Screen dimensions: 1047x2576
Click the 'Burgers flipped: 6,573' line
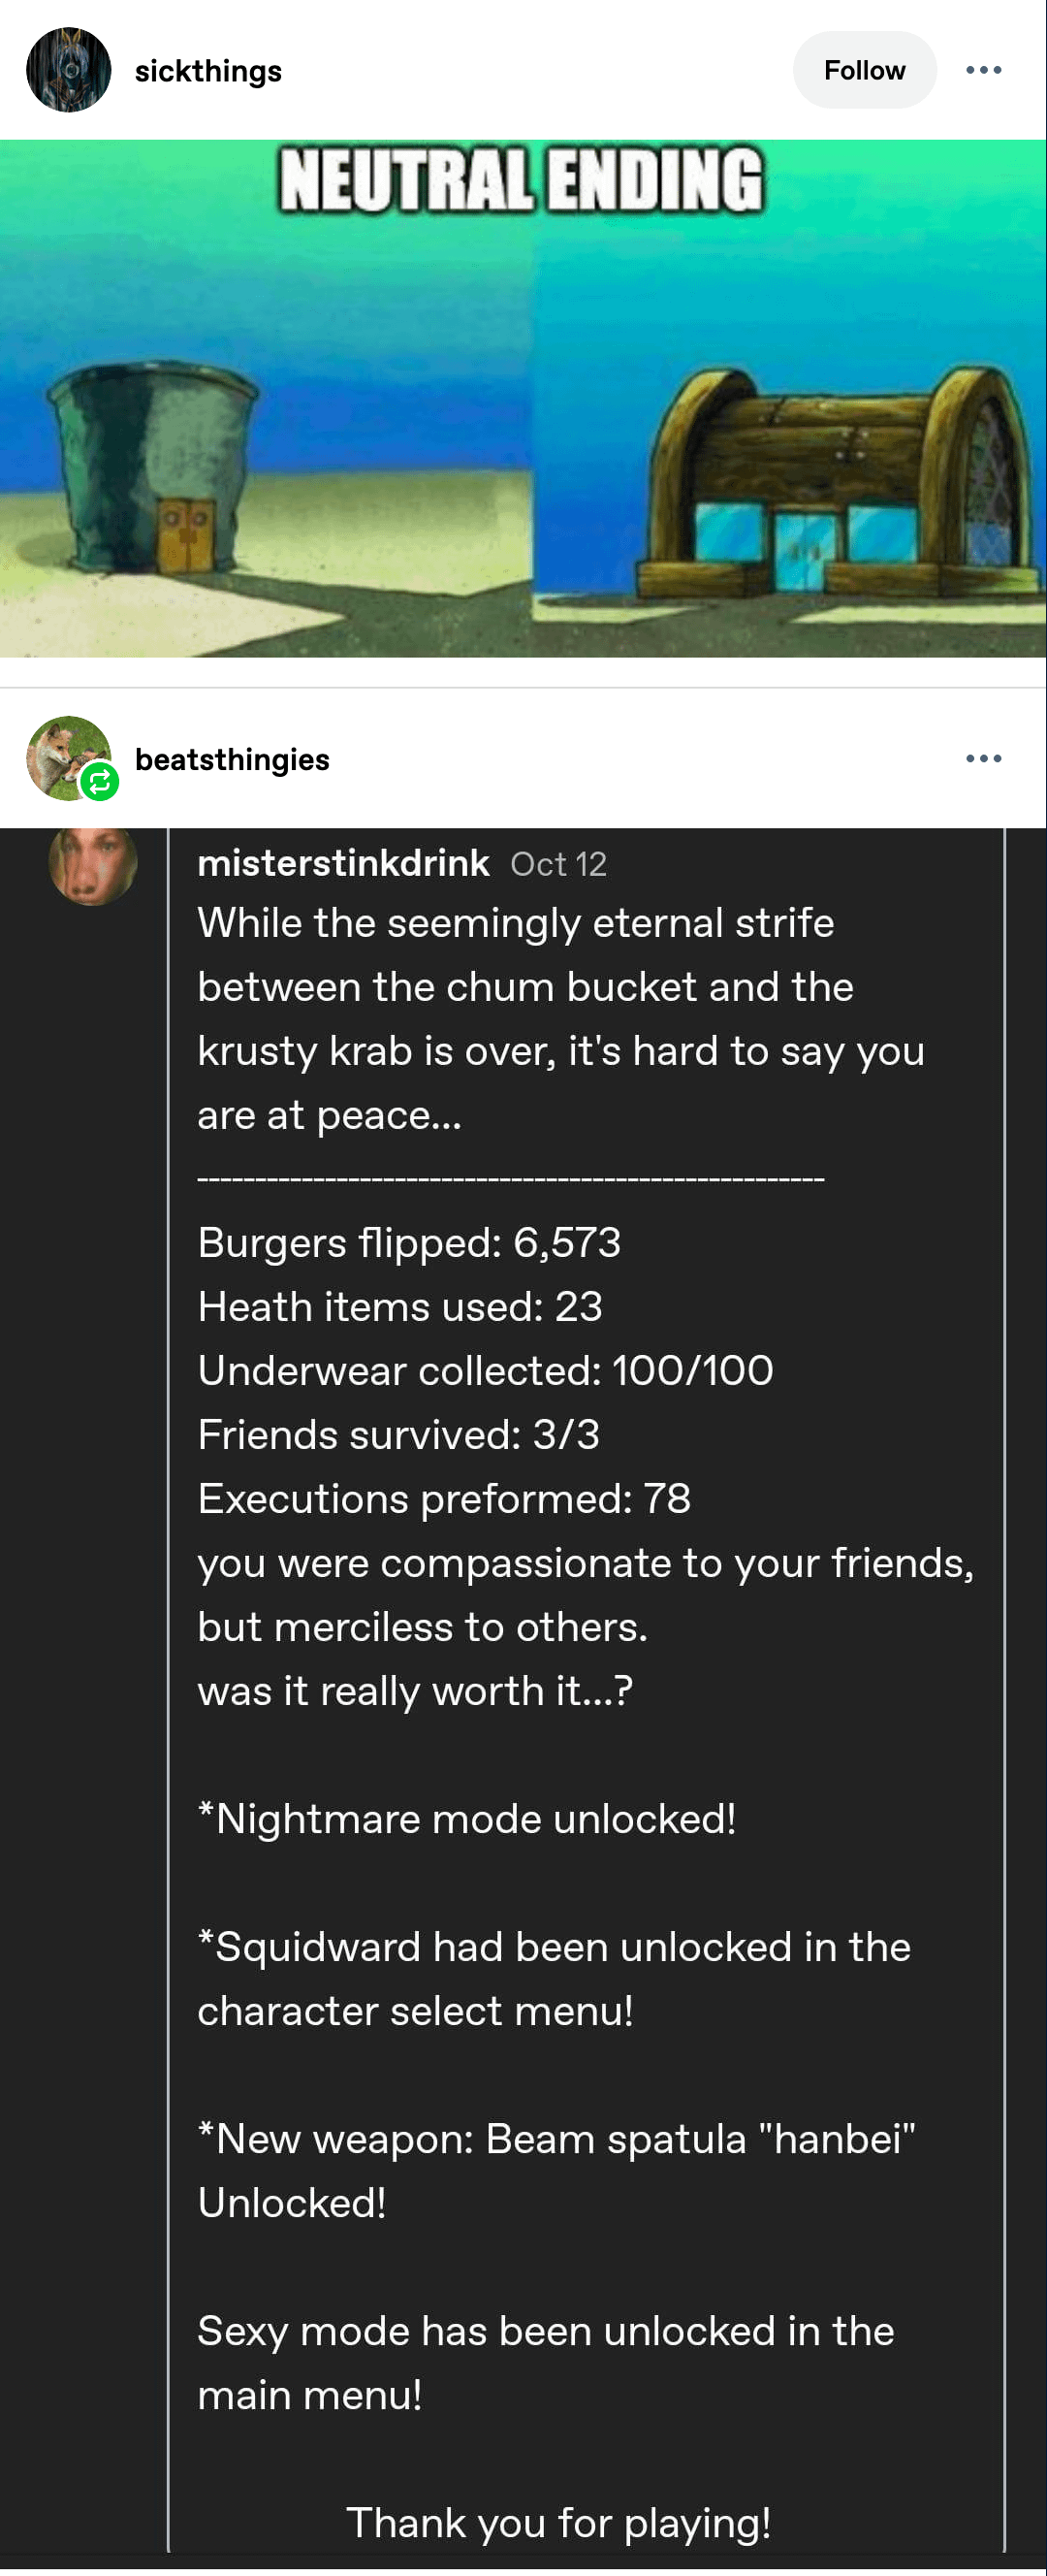click(409, 1243)
